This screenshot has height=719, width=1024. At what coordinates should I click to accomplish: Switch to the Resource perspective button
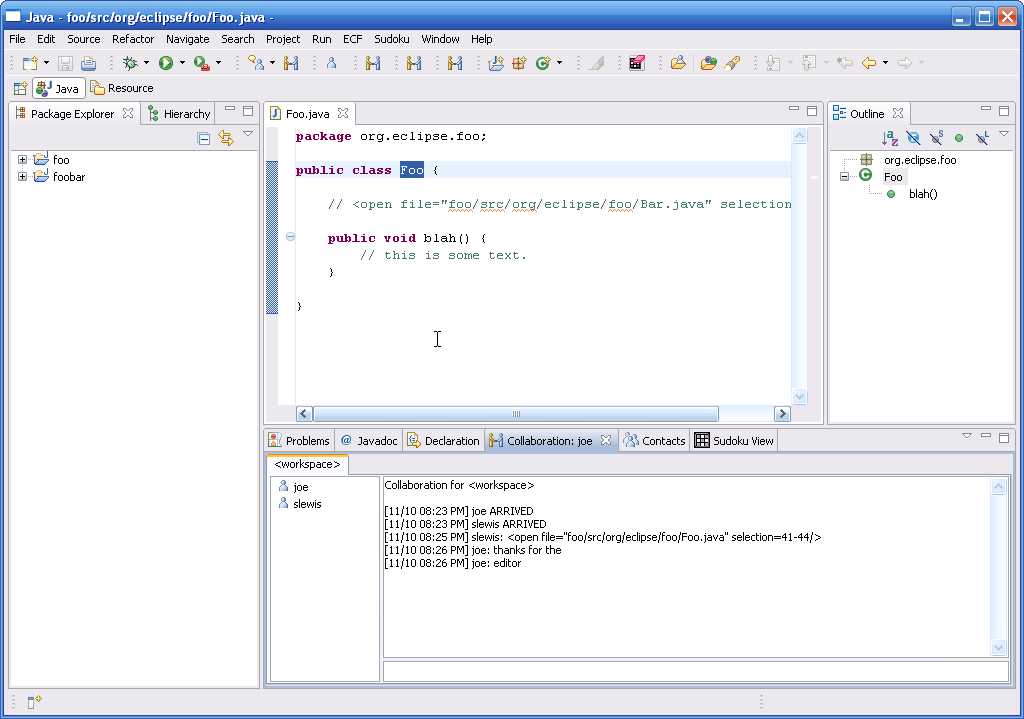[122, 88]
